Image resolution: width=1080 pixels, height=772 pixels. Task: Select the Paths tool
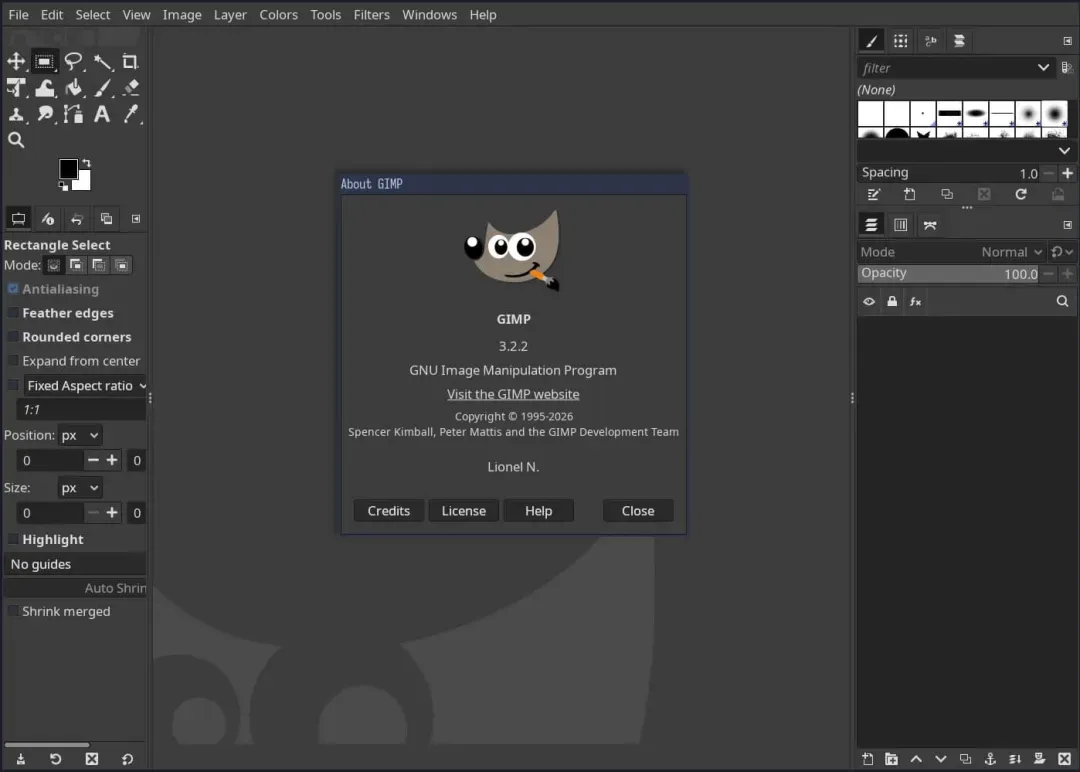pyautogui.click(x=73, y=114)
